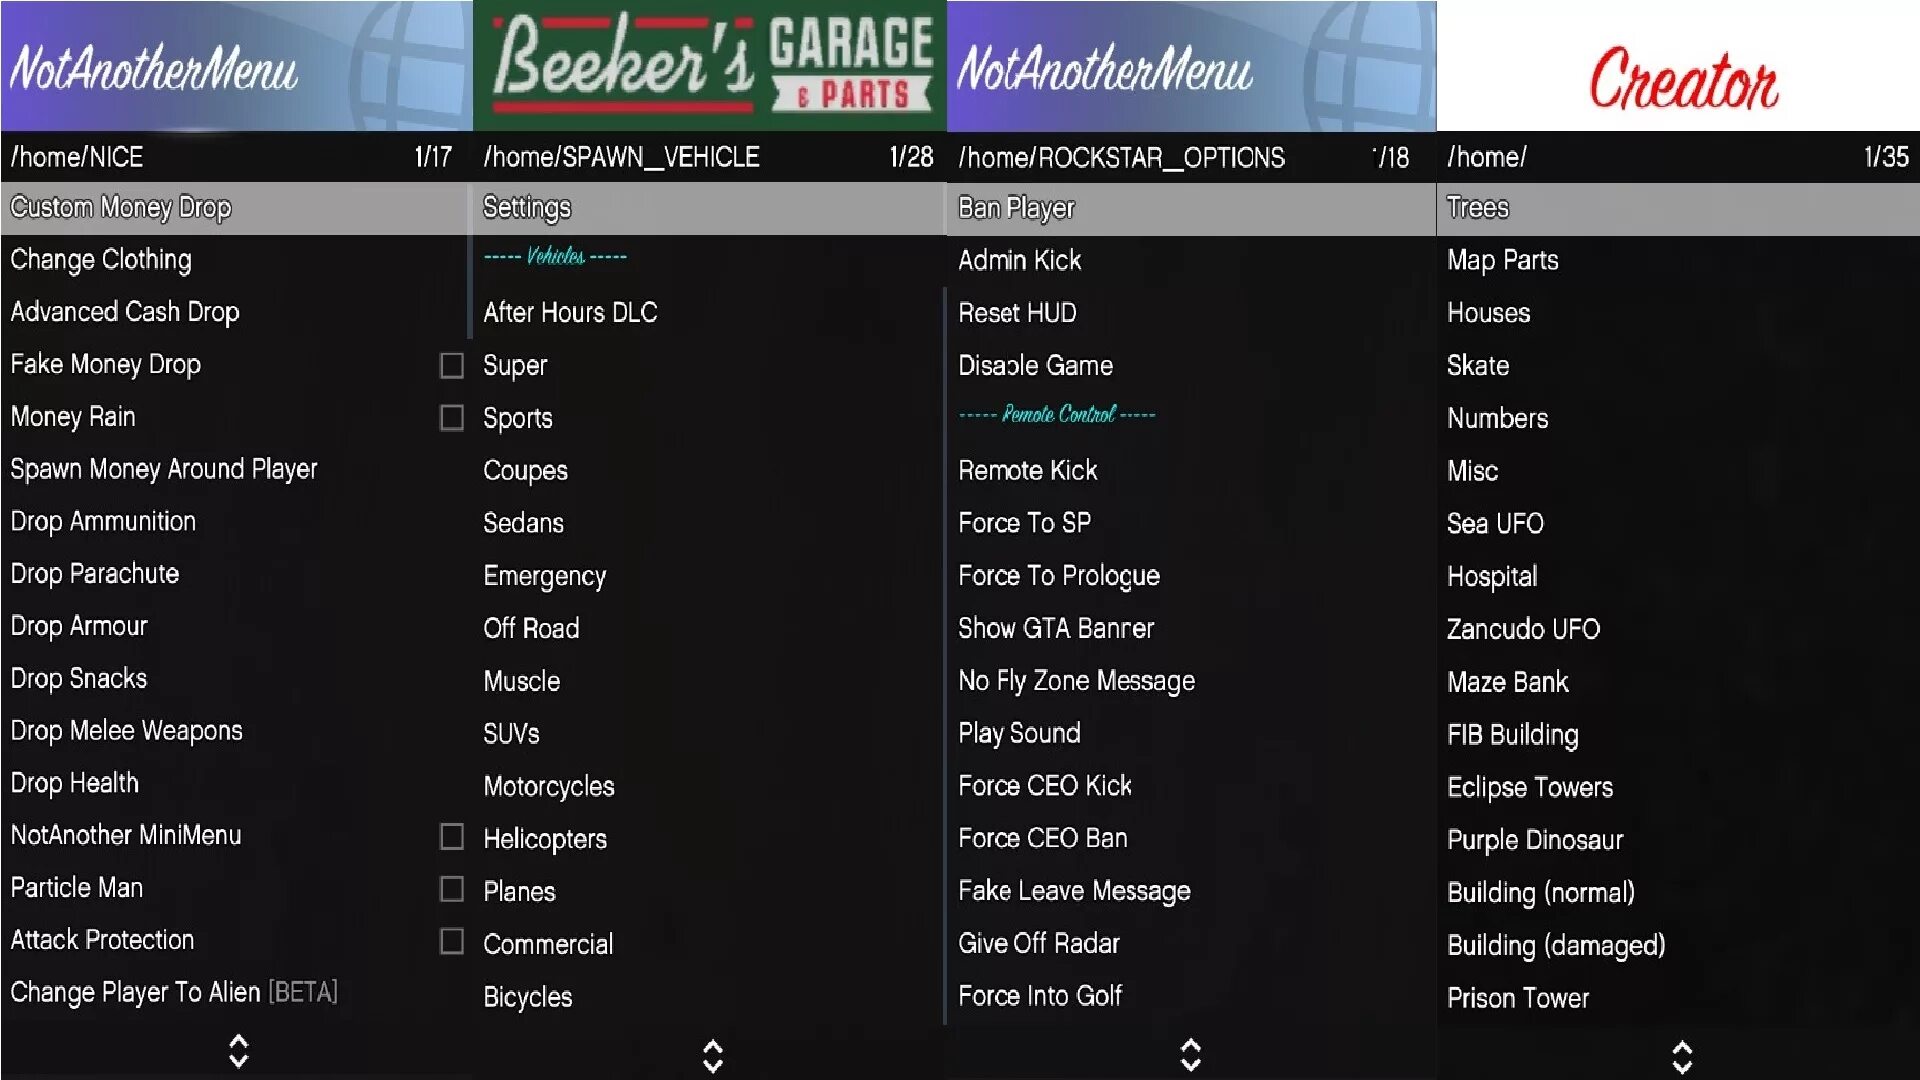Click the Remote Kick button
Screen dimensions: 1920x1080
pos(1027,469)
